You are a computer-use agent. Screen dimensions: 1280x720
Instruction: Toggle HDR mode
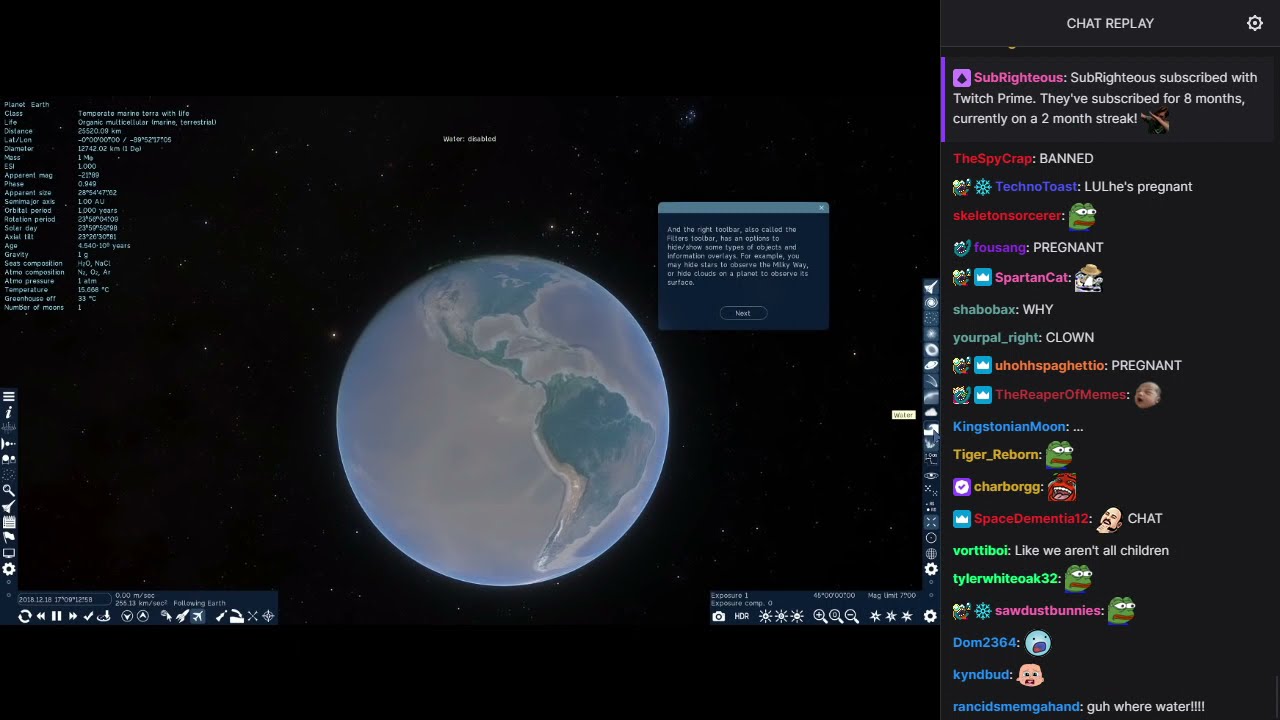pos(742,616)
